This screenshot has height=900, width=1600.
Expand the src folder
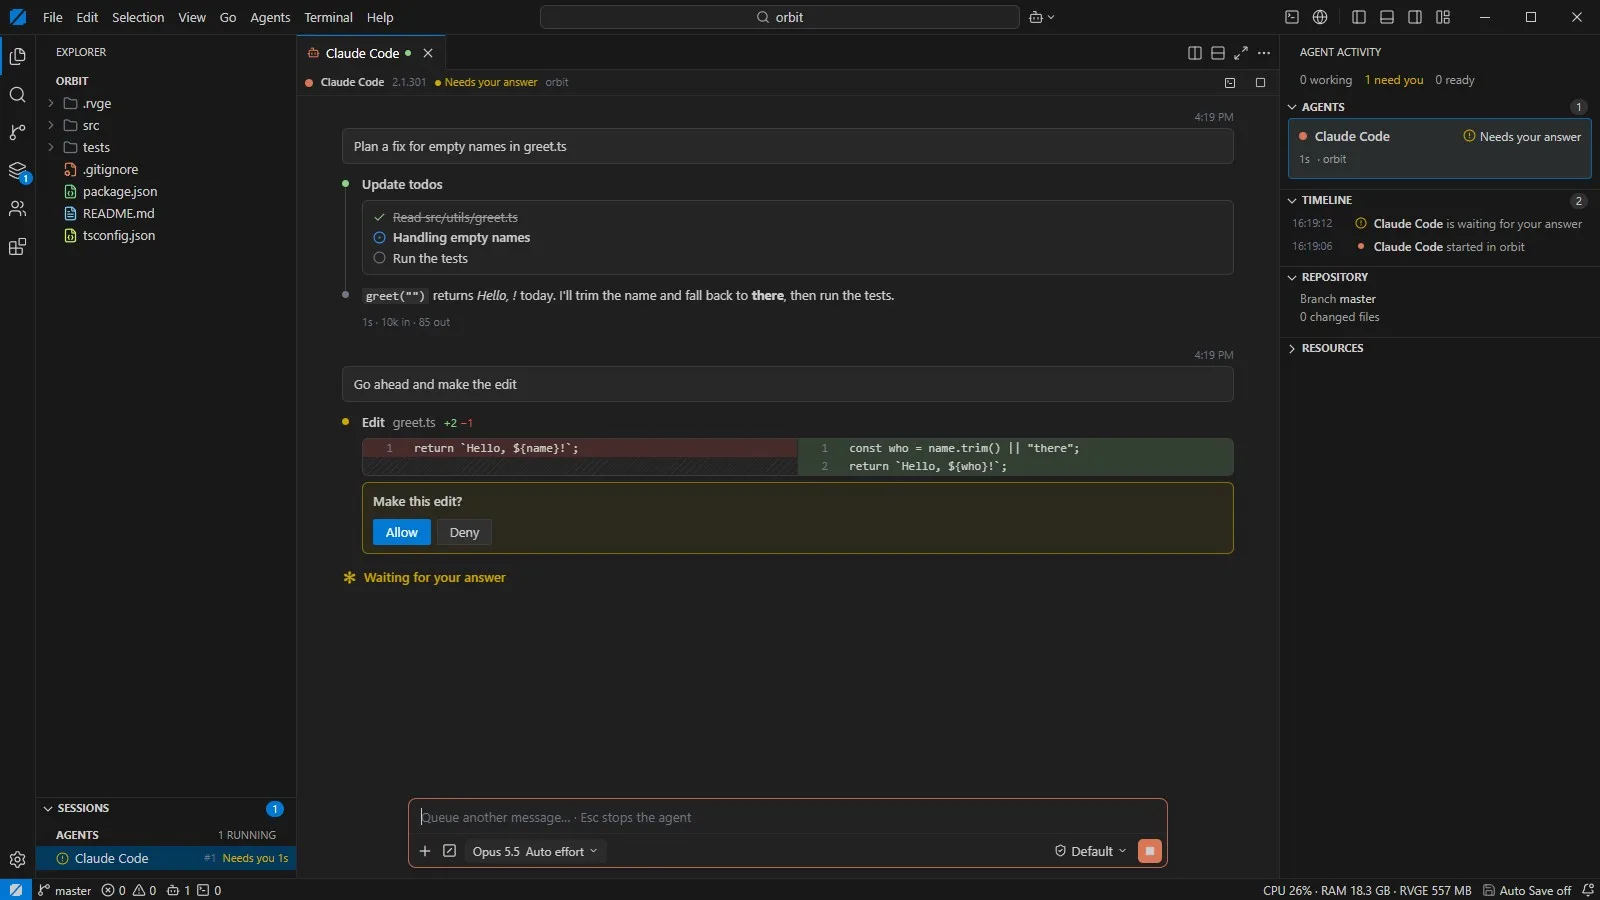click(51, 125)
